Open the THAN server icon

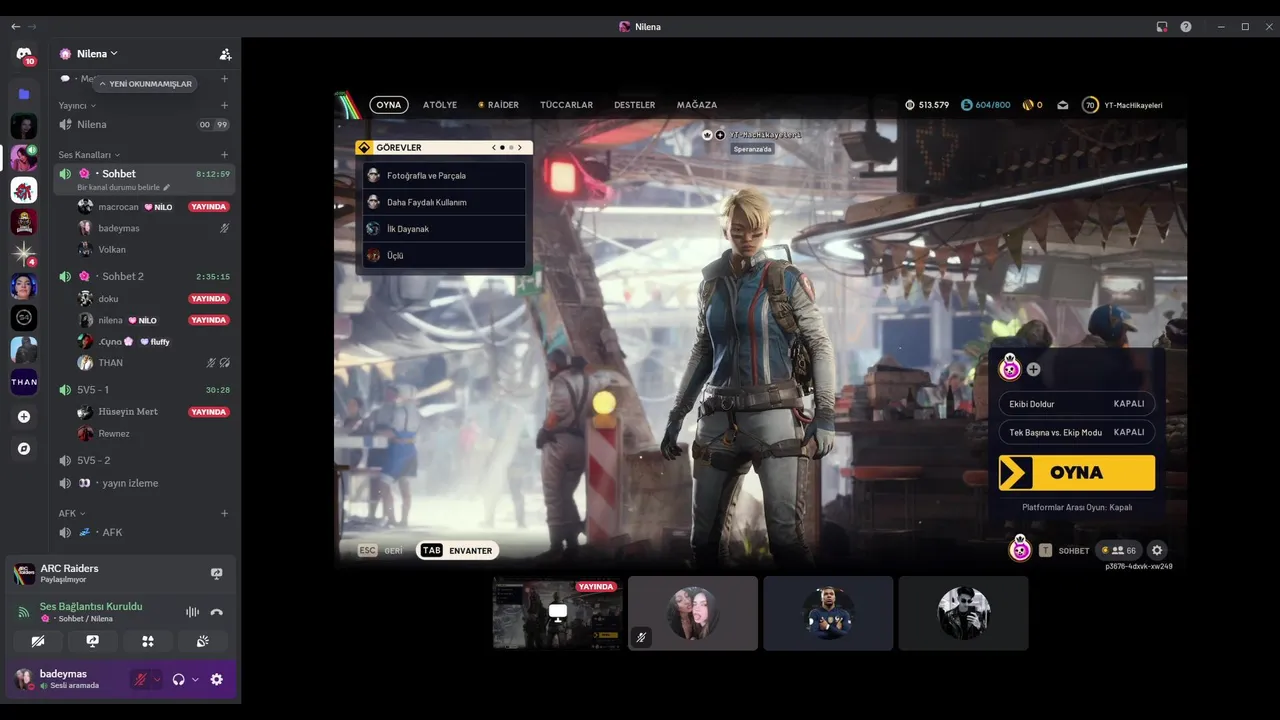tap(24, 382)
